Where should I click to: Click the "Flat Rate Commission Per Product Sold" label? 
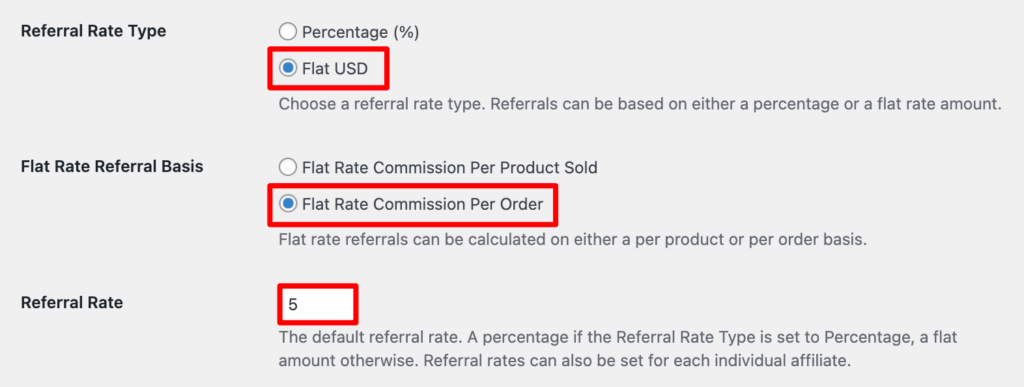pyautogui.click(x=450, y=168)
